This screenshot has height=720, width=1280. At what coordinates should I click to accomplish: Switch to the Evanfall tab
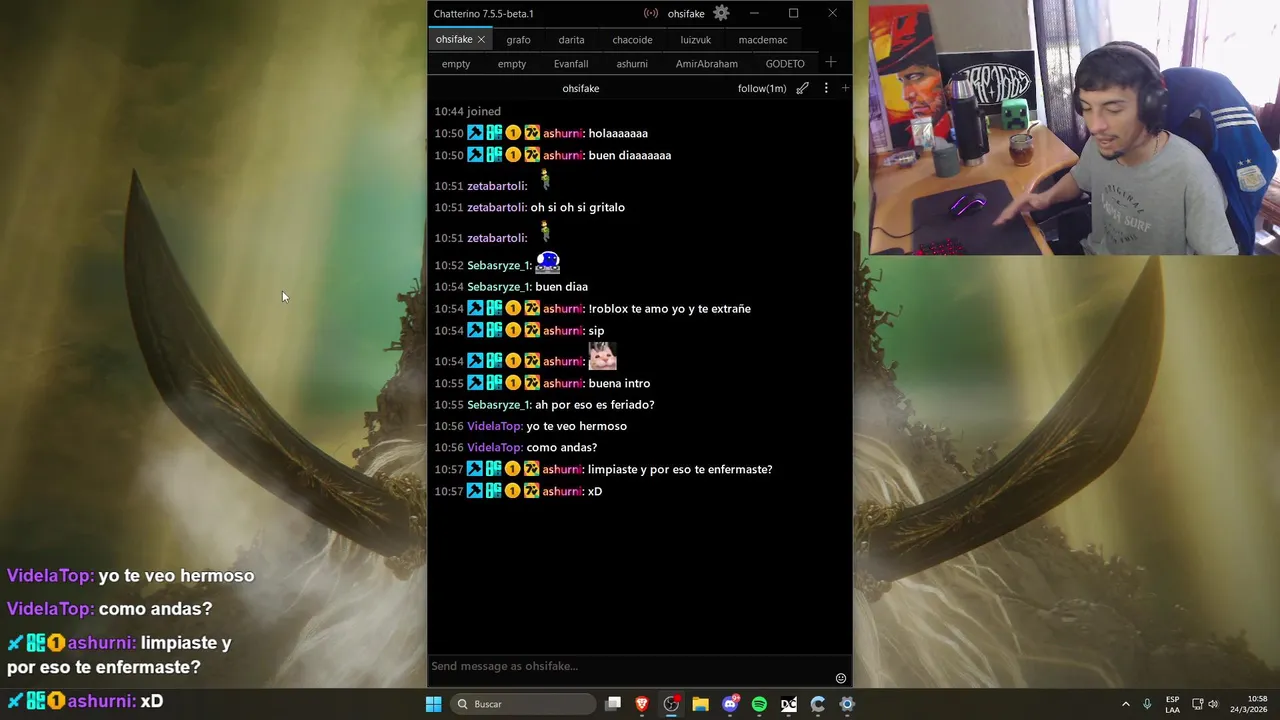click(571, 64)
